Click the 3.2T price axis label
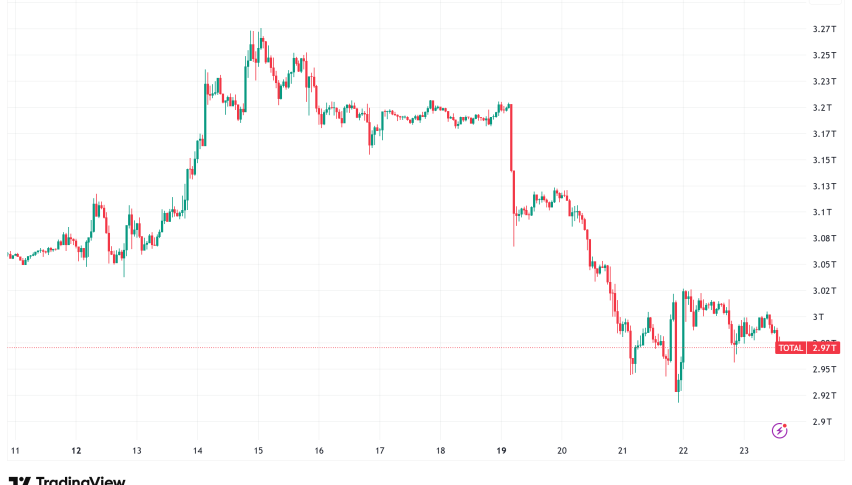 822,107
